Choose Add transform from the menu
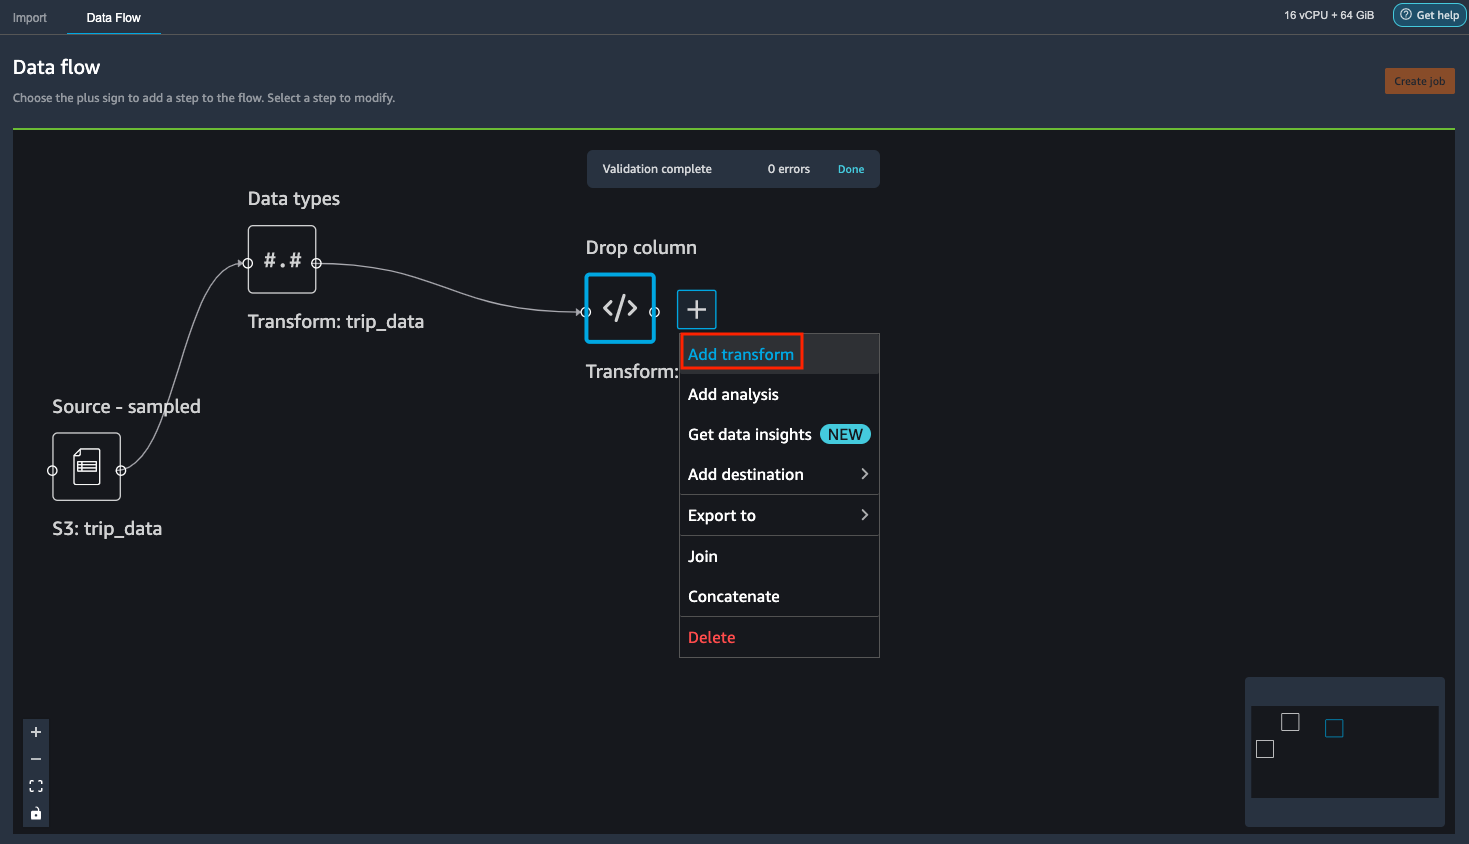The height and width of the screenshot is (844, 1469). 741,353
